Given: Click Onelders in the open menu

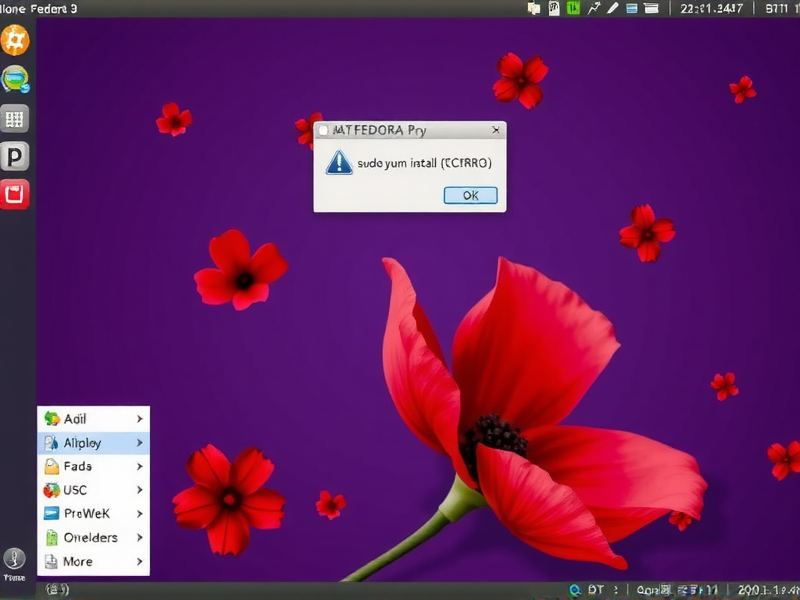Looking at the screenshot, I should tap(90, 538).
